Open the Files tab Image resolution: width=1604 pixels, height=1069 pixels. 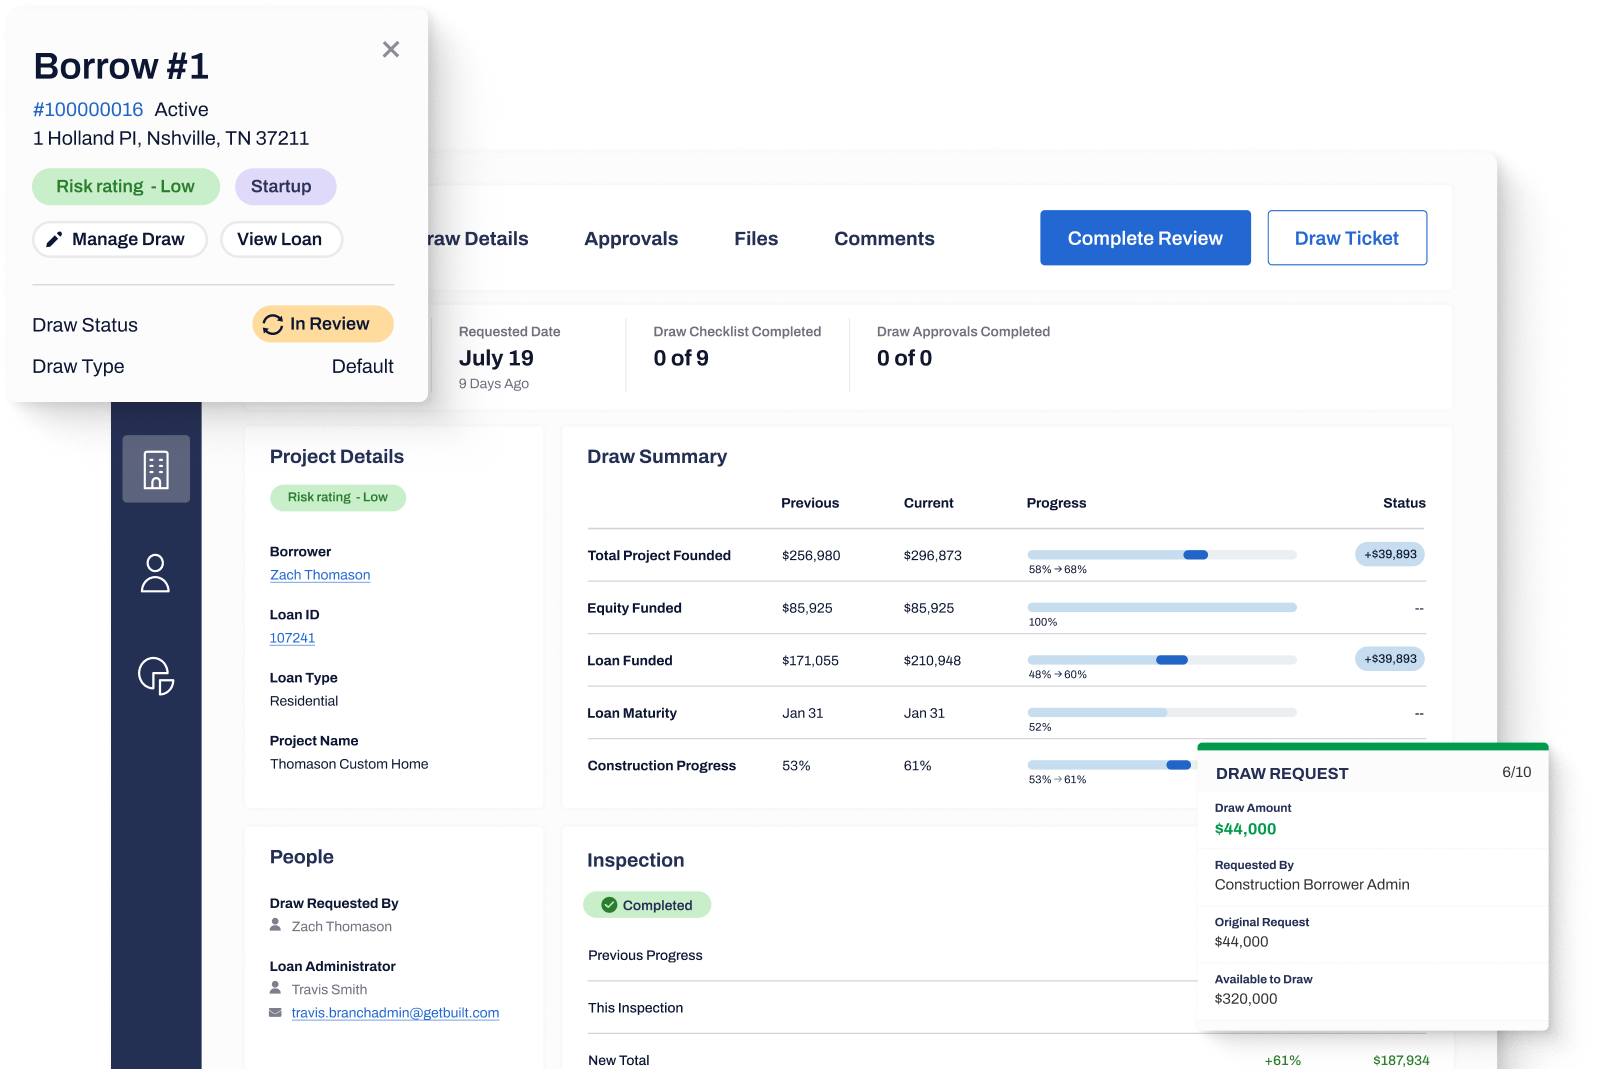pos(756,239)
